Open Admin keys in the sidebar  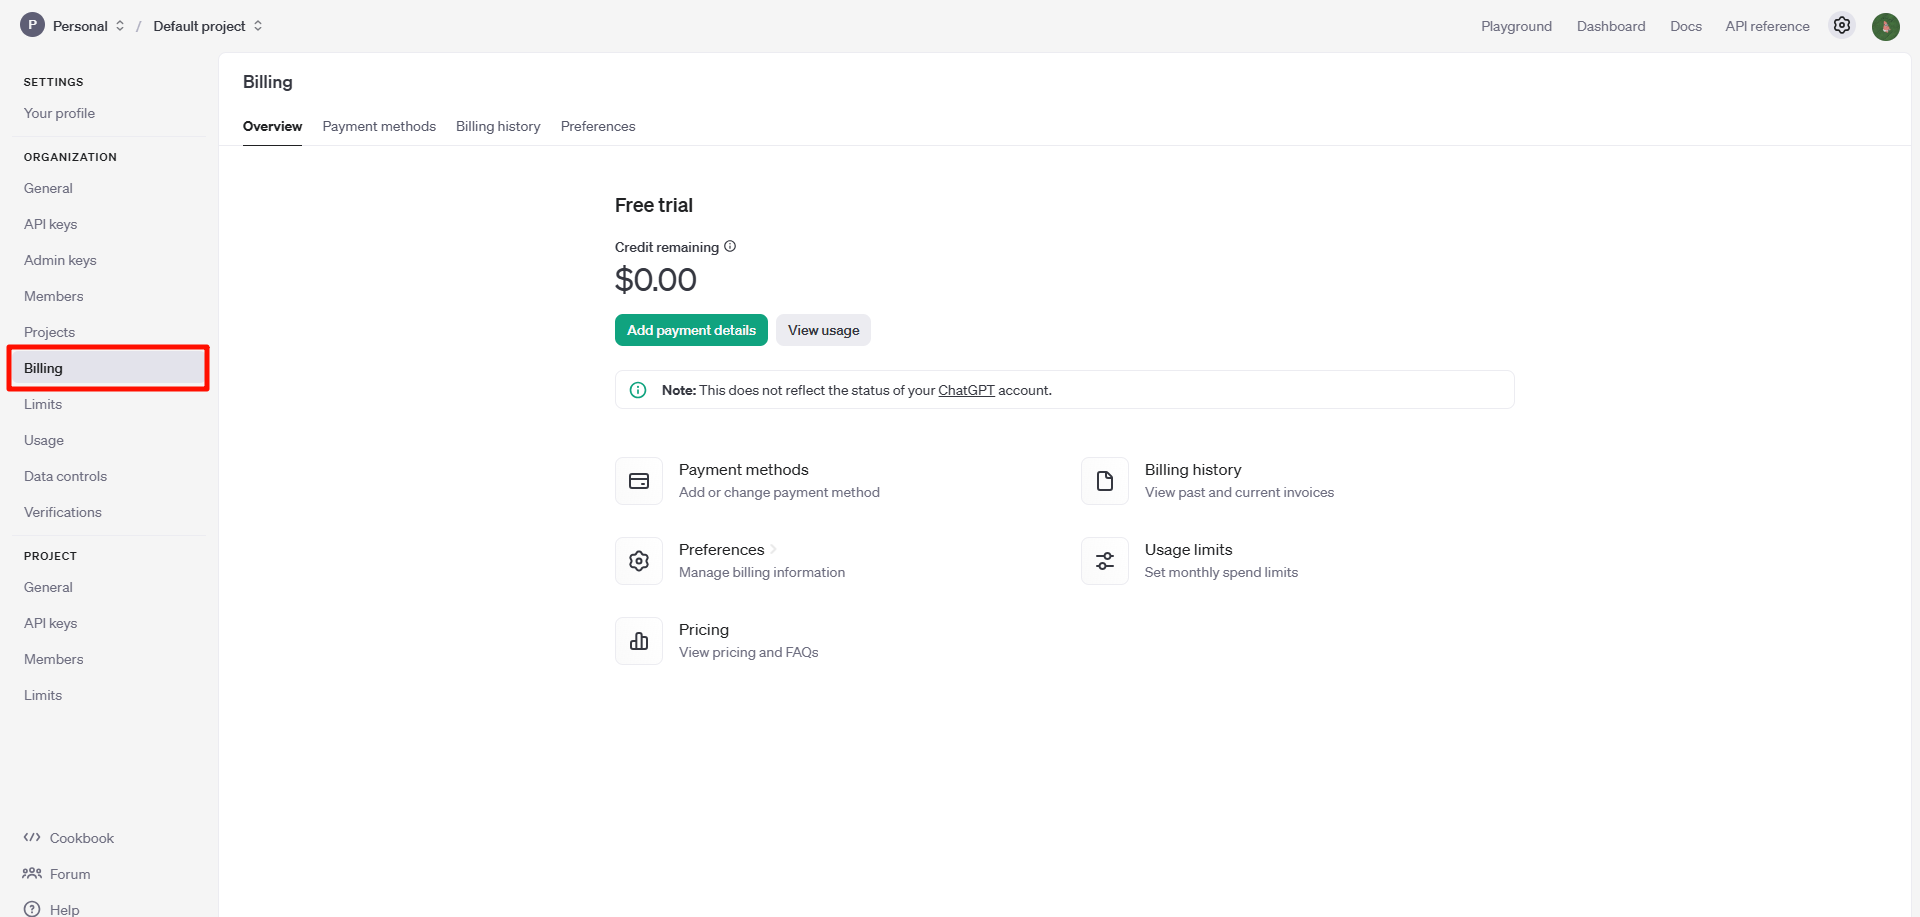pyautogui.click(x=60, y=260)
